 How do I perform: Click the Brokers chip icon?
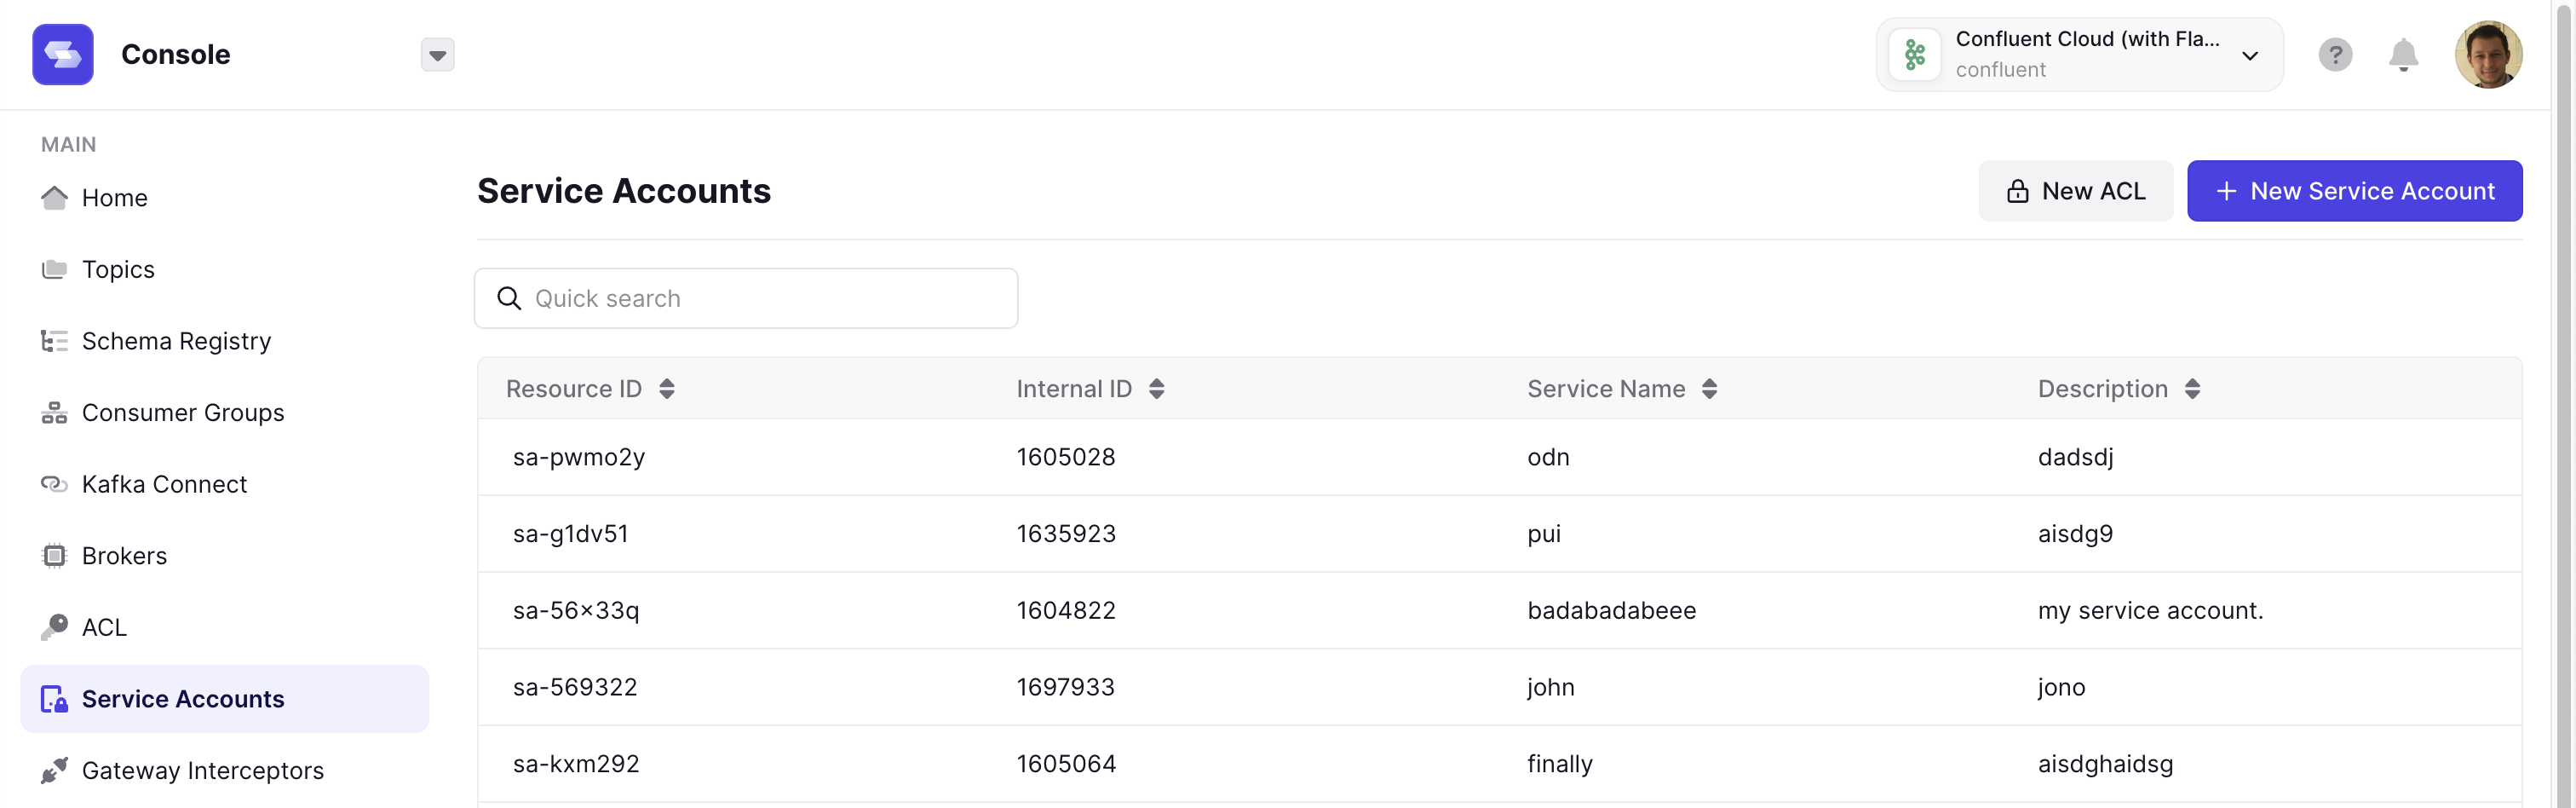(54, 556)
